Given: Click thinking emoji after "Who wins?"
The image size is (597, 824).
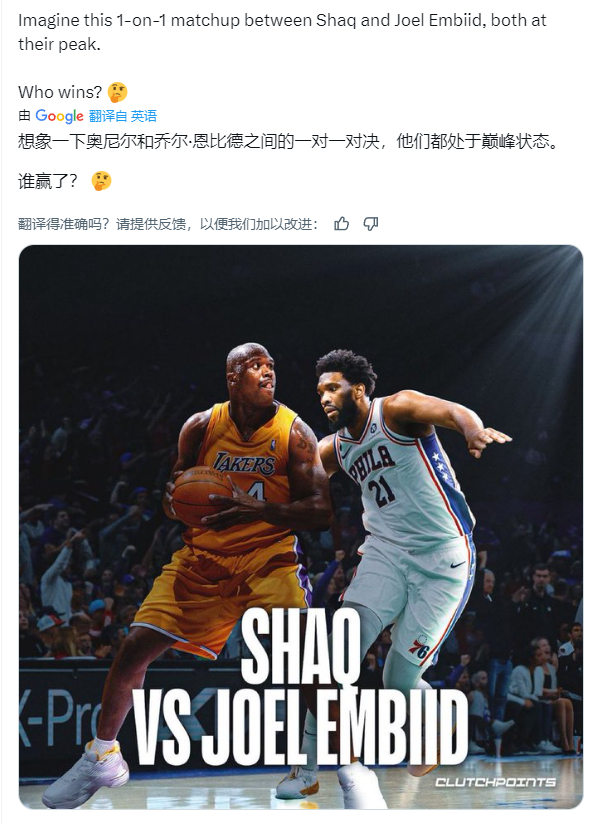Looking at the screenshot, I should [x=117, y=92].
